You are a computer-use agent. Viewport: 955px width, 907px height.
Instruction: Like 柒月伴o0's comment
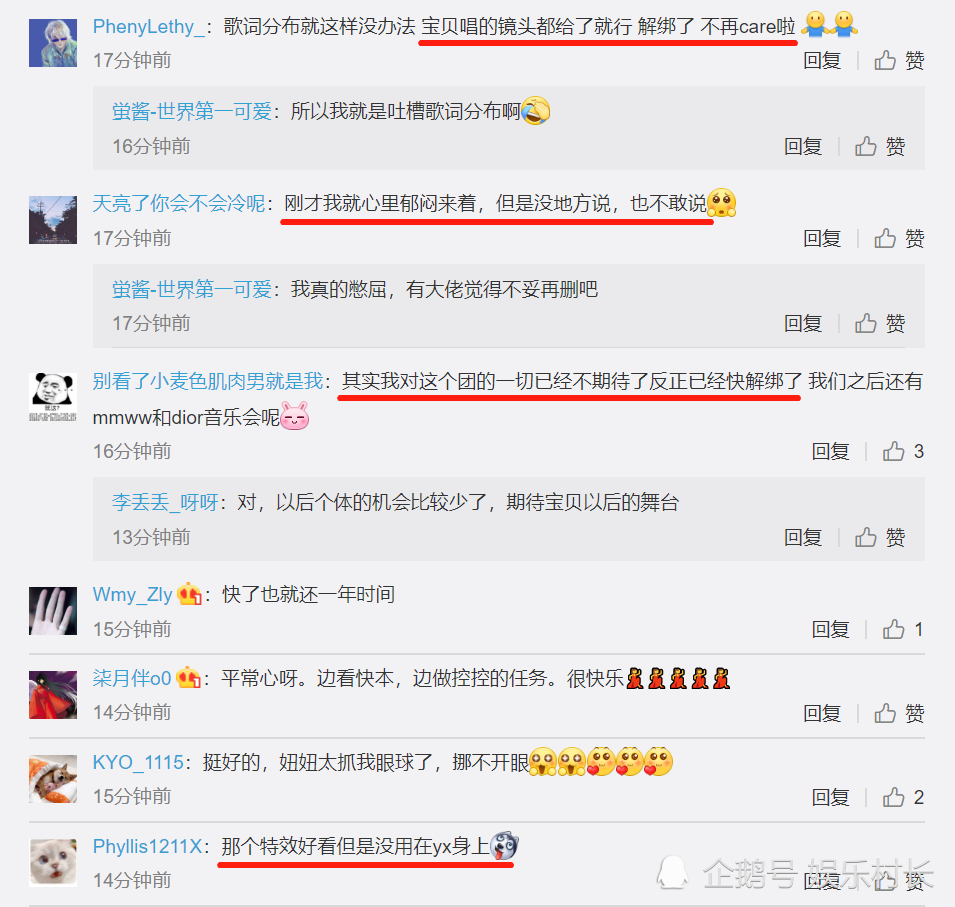point(899,713)
